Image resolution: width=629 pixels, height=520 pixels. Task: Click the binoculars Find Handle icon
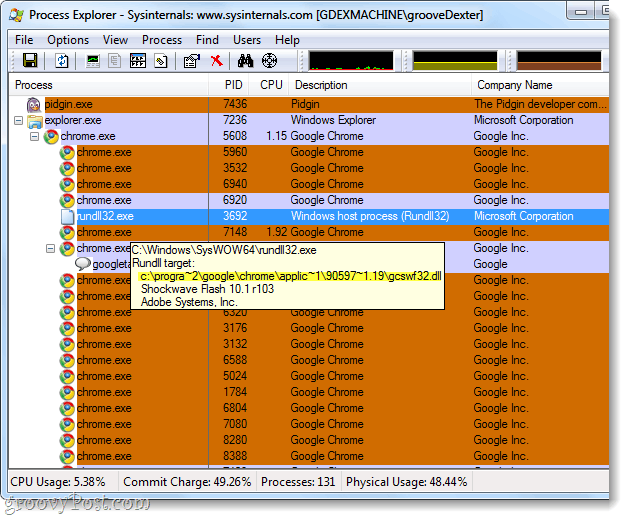[245, 61]
